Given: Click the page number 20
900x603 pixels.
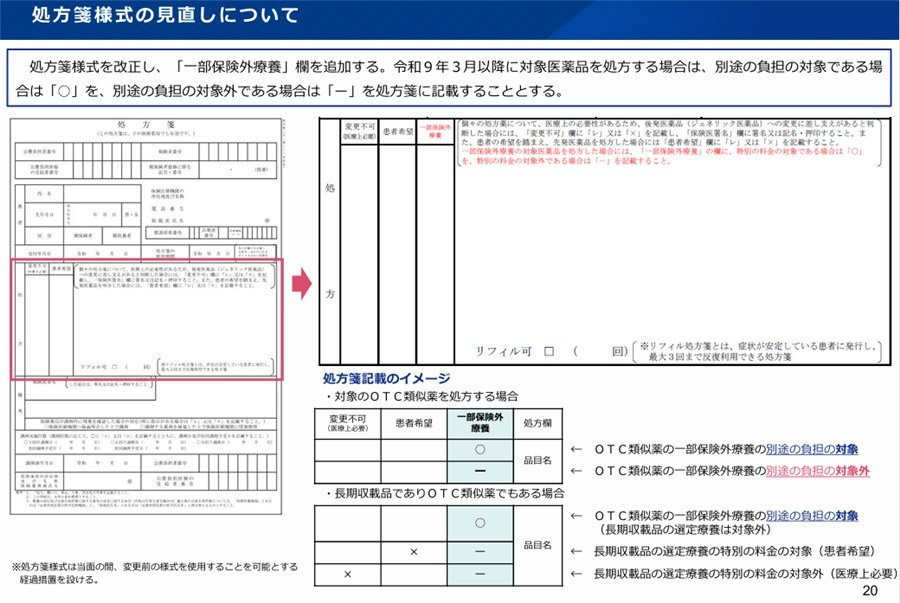Looking at the screenshot, I should click(870, 590).
